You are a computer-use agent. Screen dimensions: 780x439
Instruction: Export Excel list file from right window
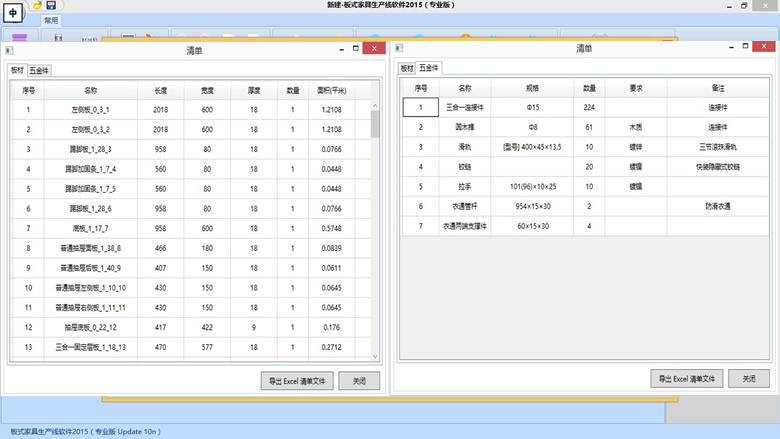click(x=686, y=379)
